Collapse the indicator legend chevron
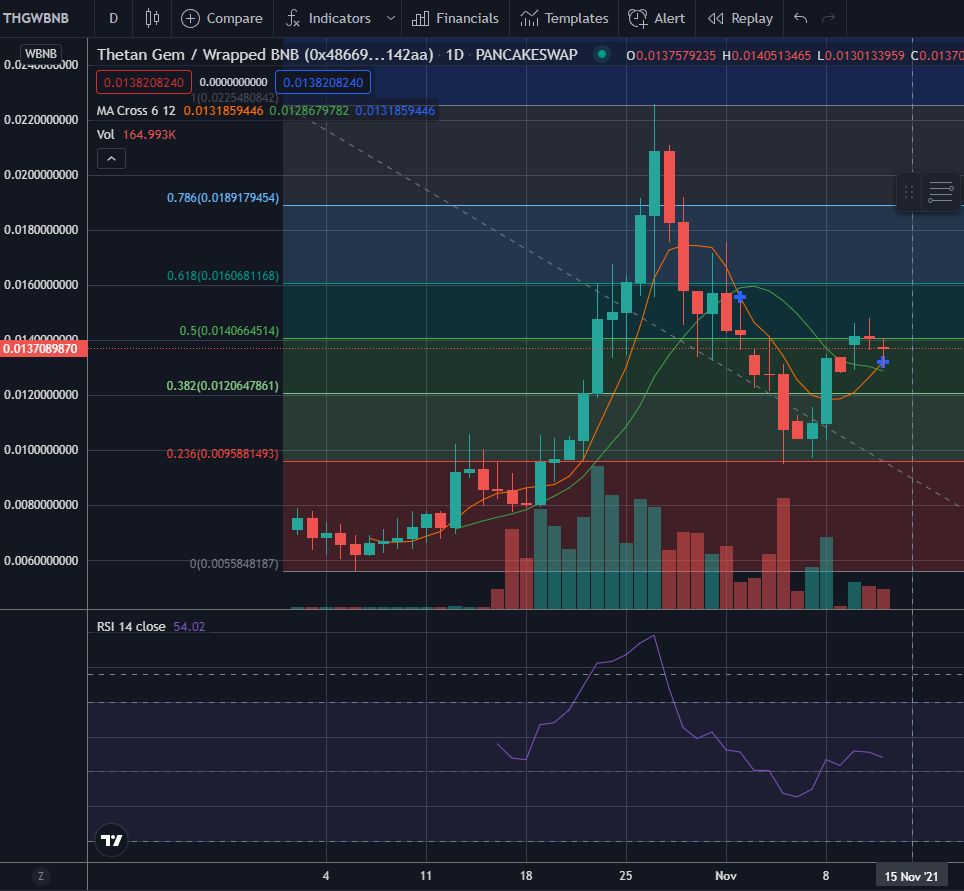 (111, 159)
